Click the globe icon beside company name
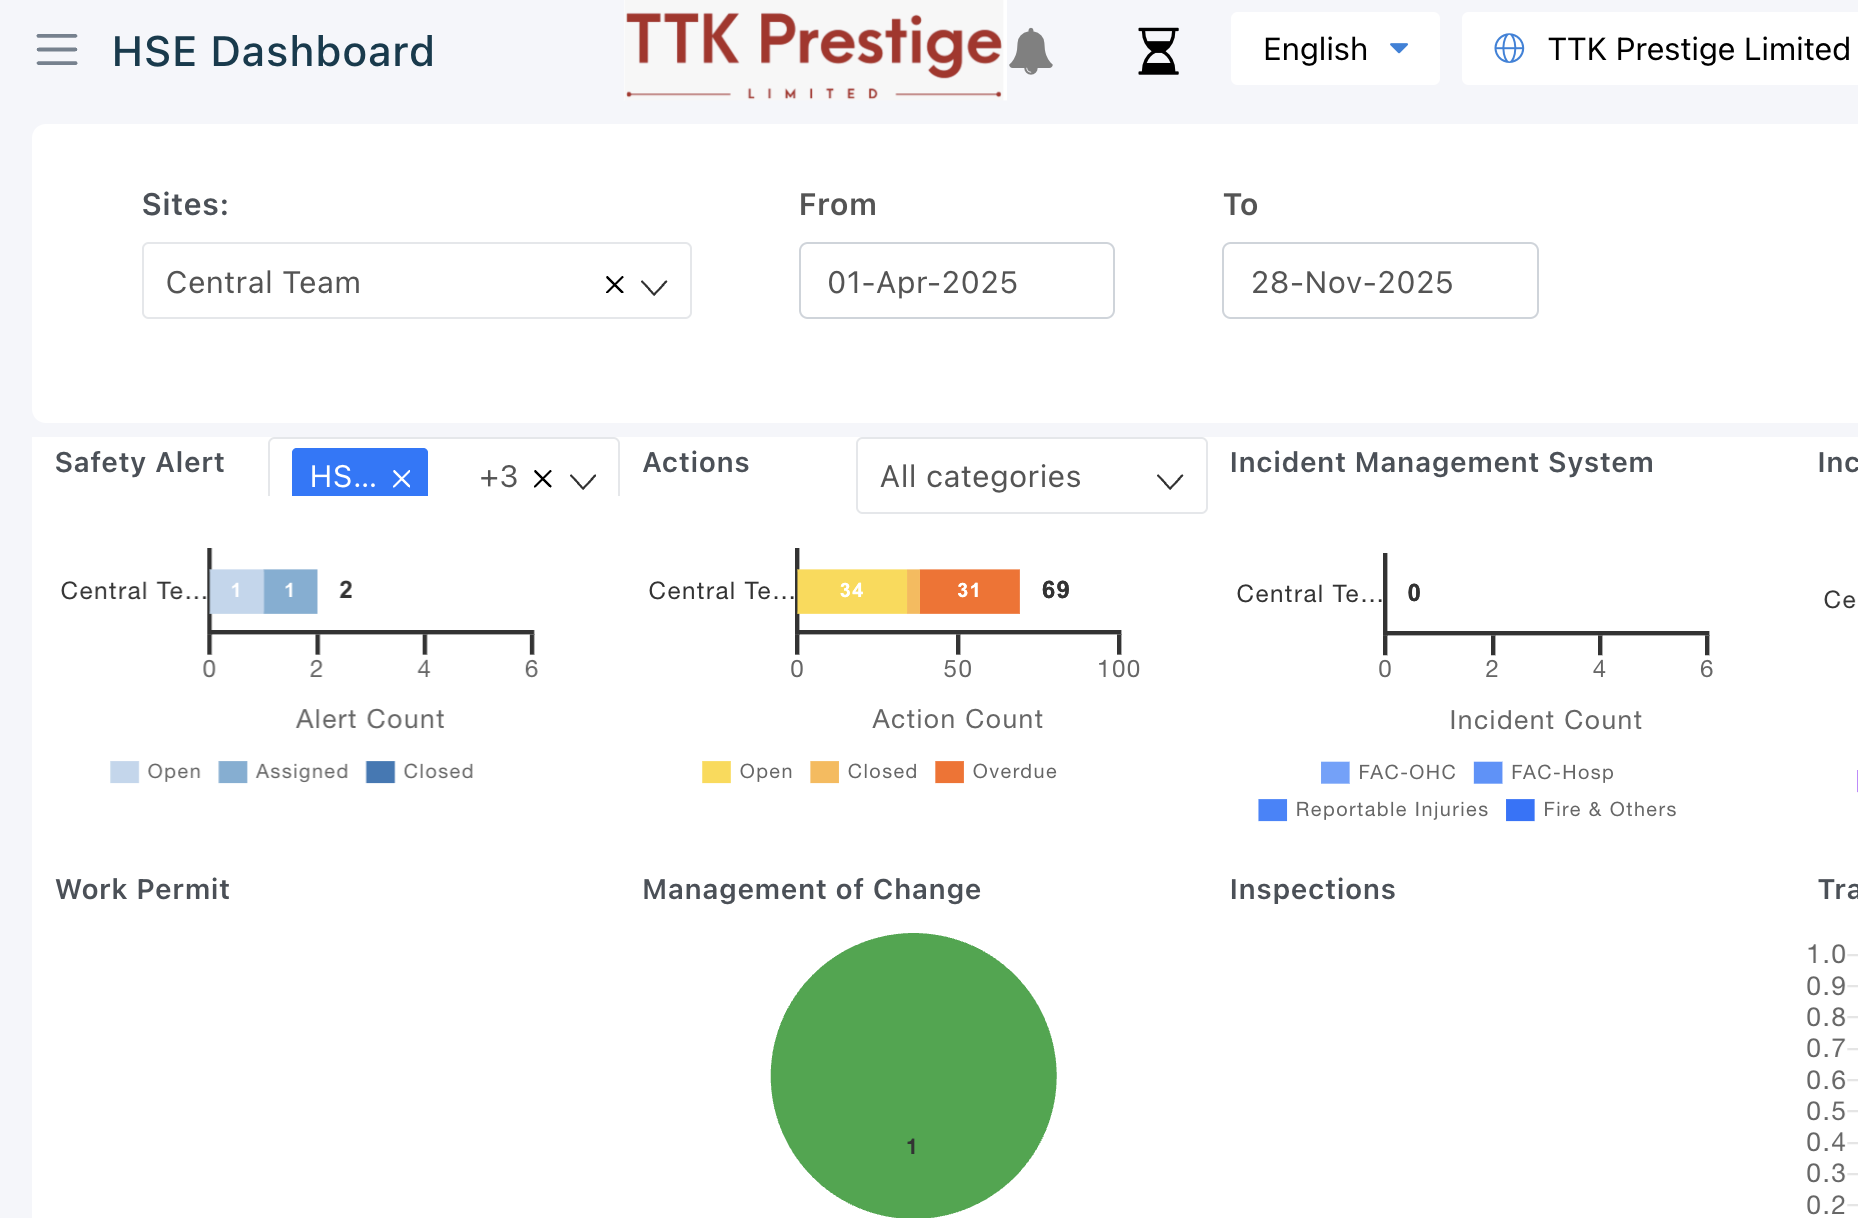 tap(1508, 48)
